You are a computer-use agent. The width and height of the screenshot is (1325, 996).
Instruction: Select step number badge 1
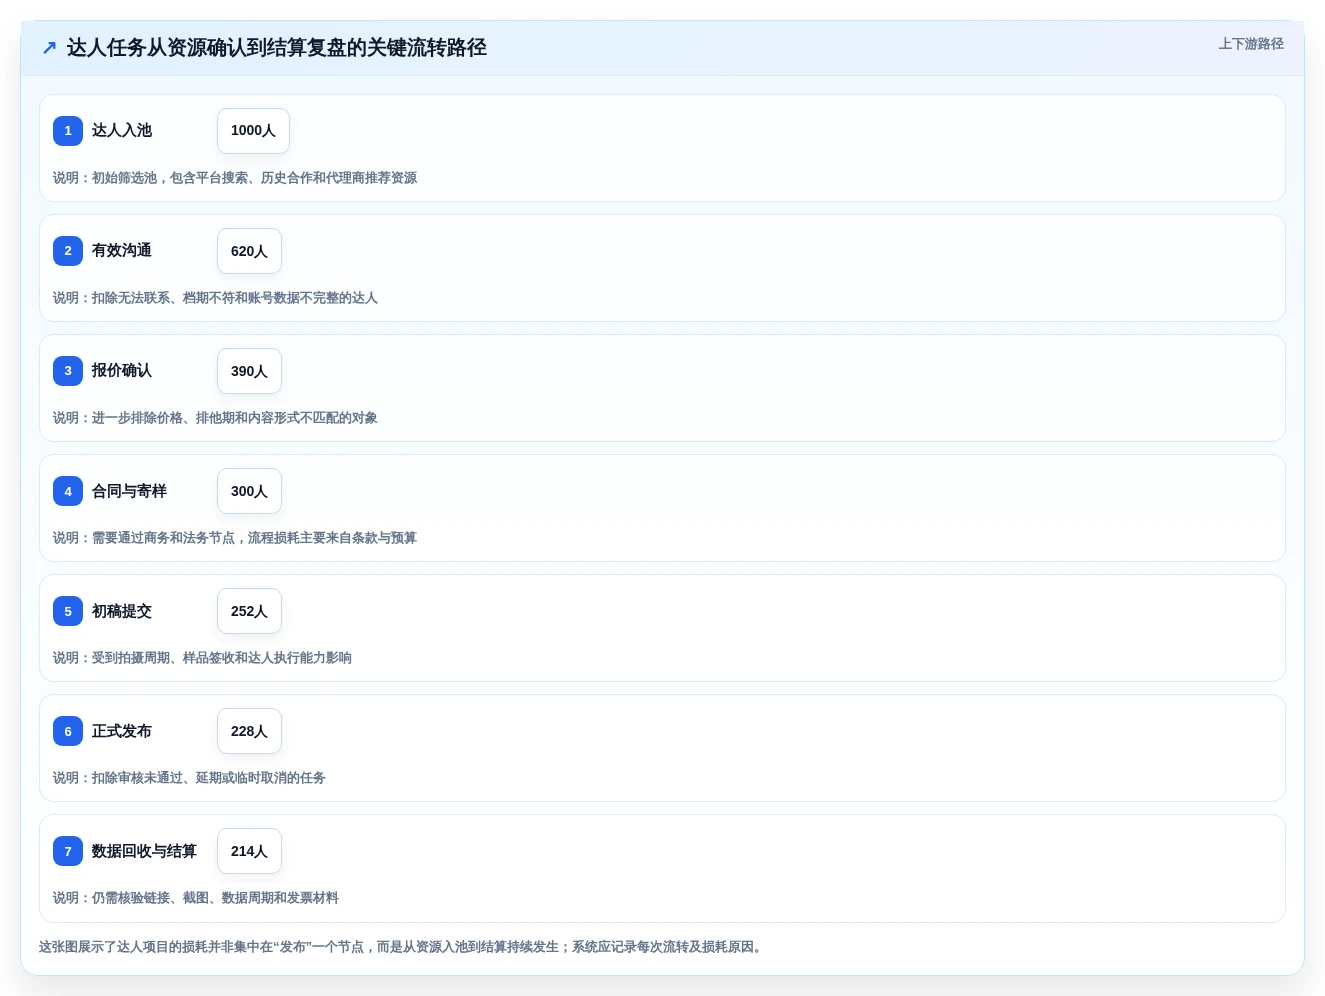click(x=68, y=131)
